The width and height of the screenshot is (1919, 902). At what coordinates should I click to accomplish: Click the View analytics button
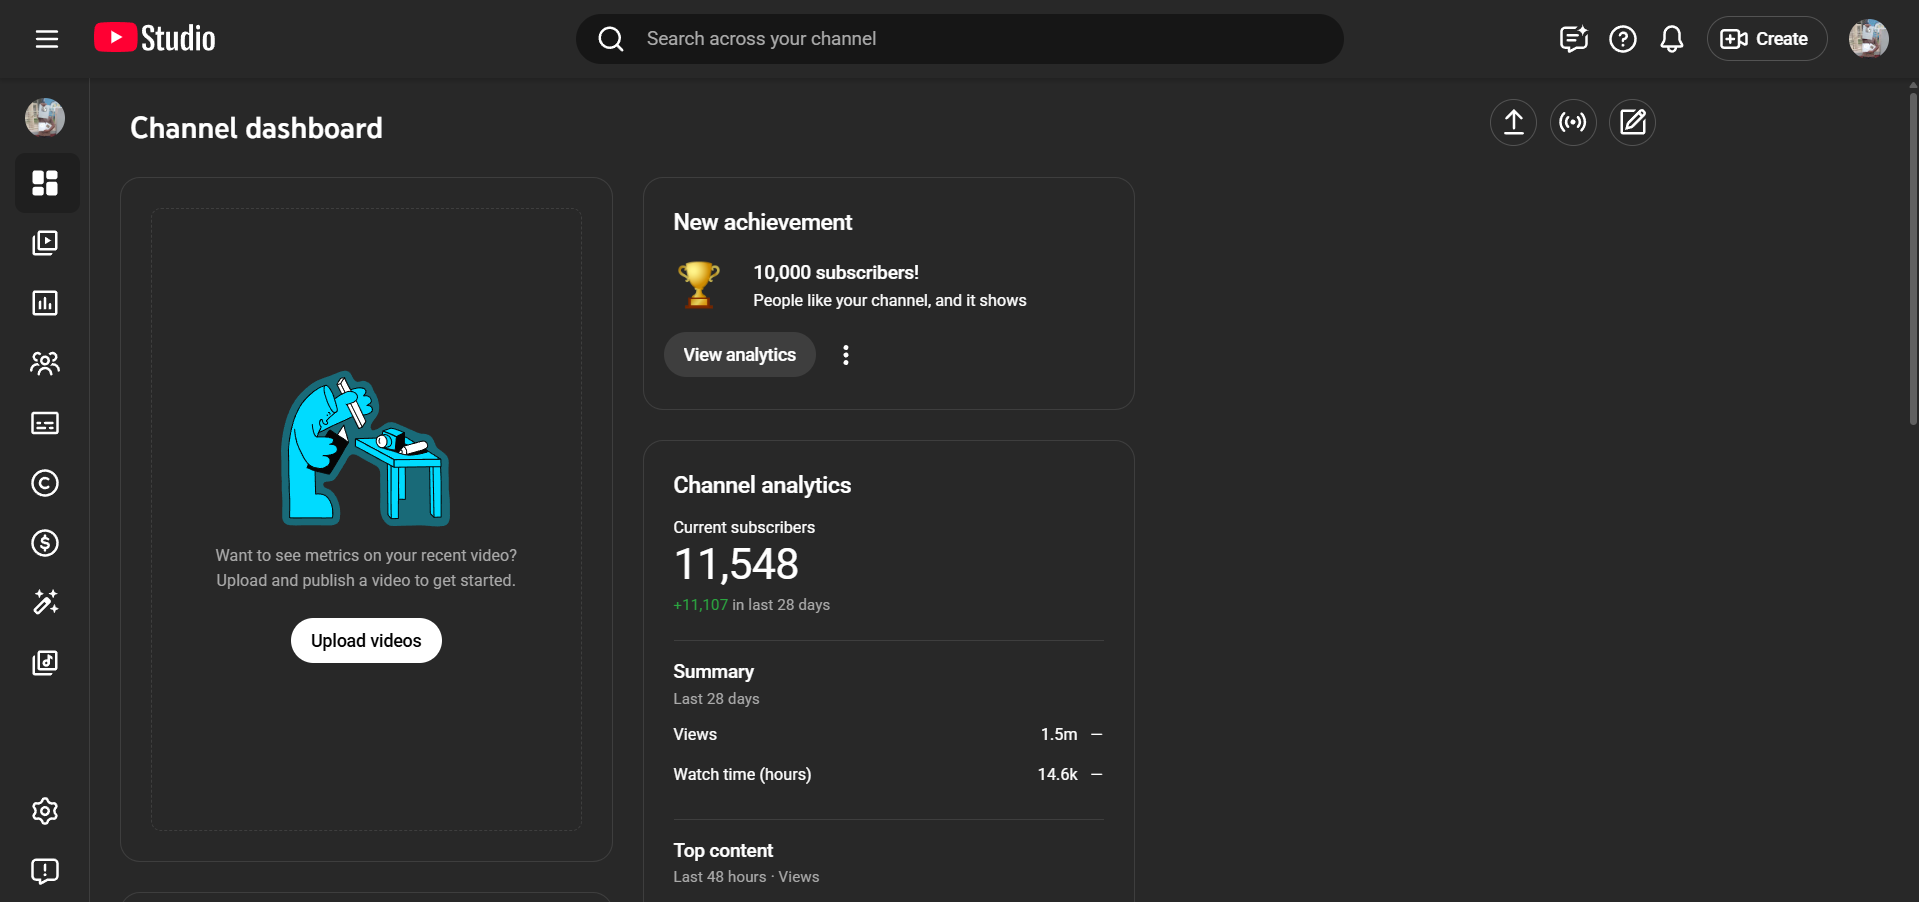click(739, 355)
